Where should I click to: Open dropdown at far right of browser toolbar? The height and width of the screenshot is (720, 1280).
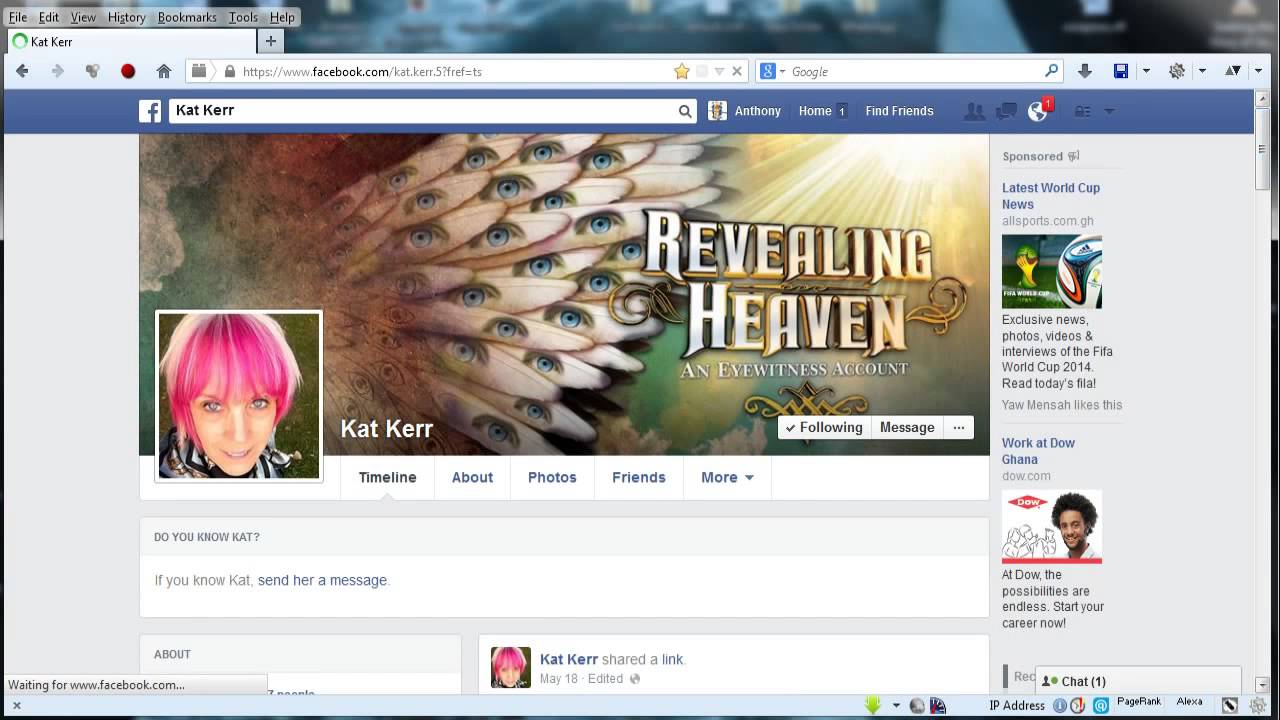[x=1258, y=71]
